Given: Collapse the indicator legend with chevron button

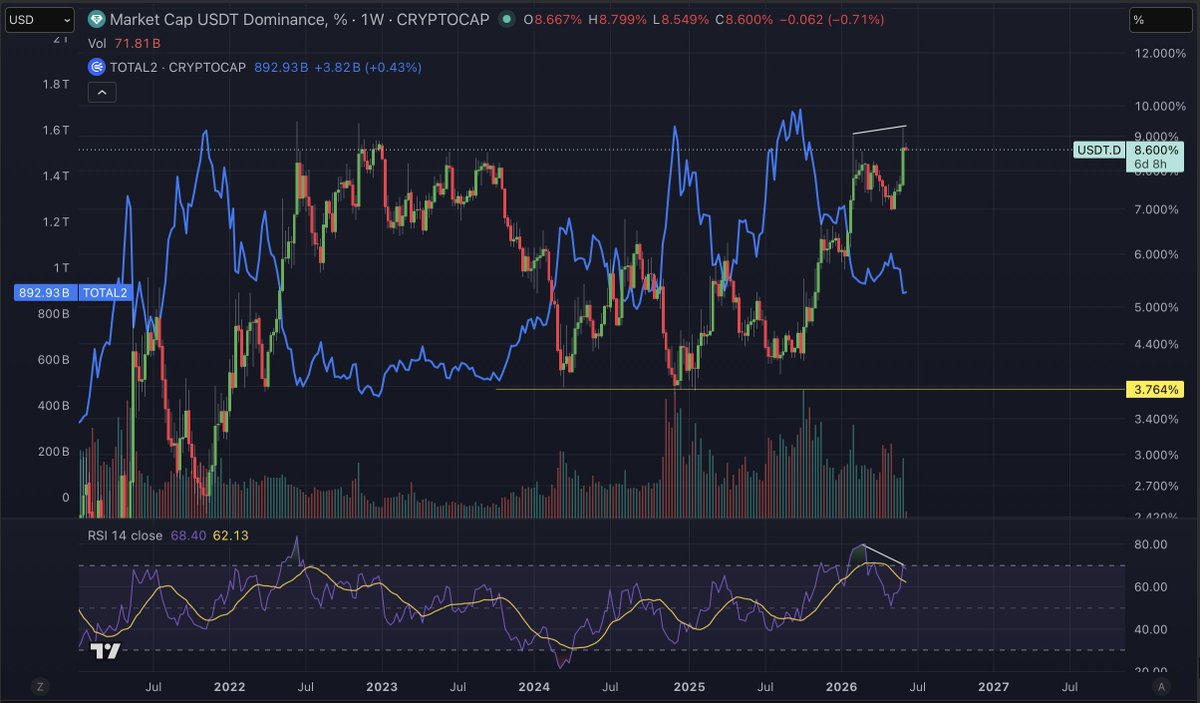Looking at the screenshot, I should click(103, 93).
